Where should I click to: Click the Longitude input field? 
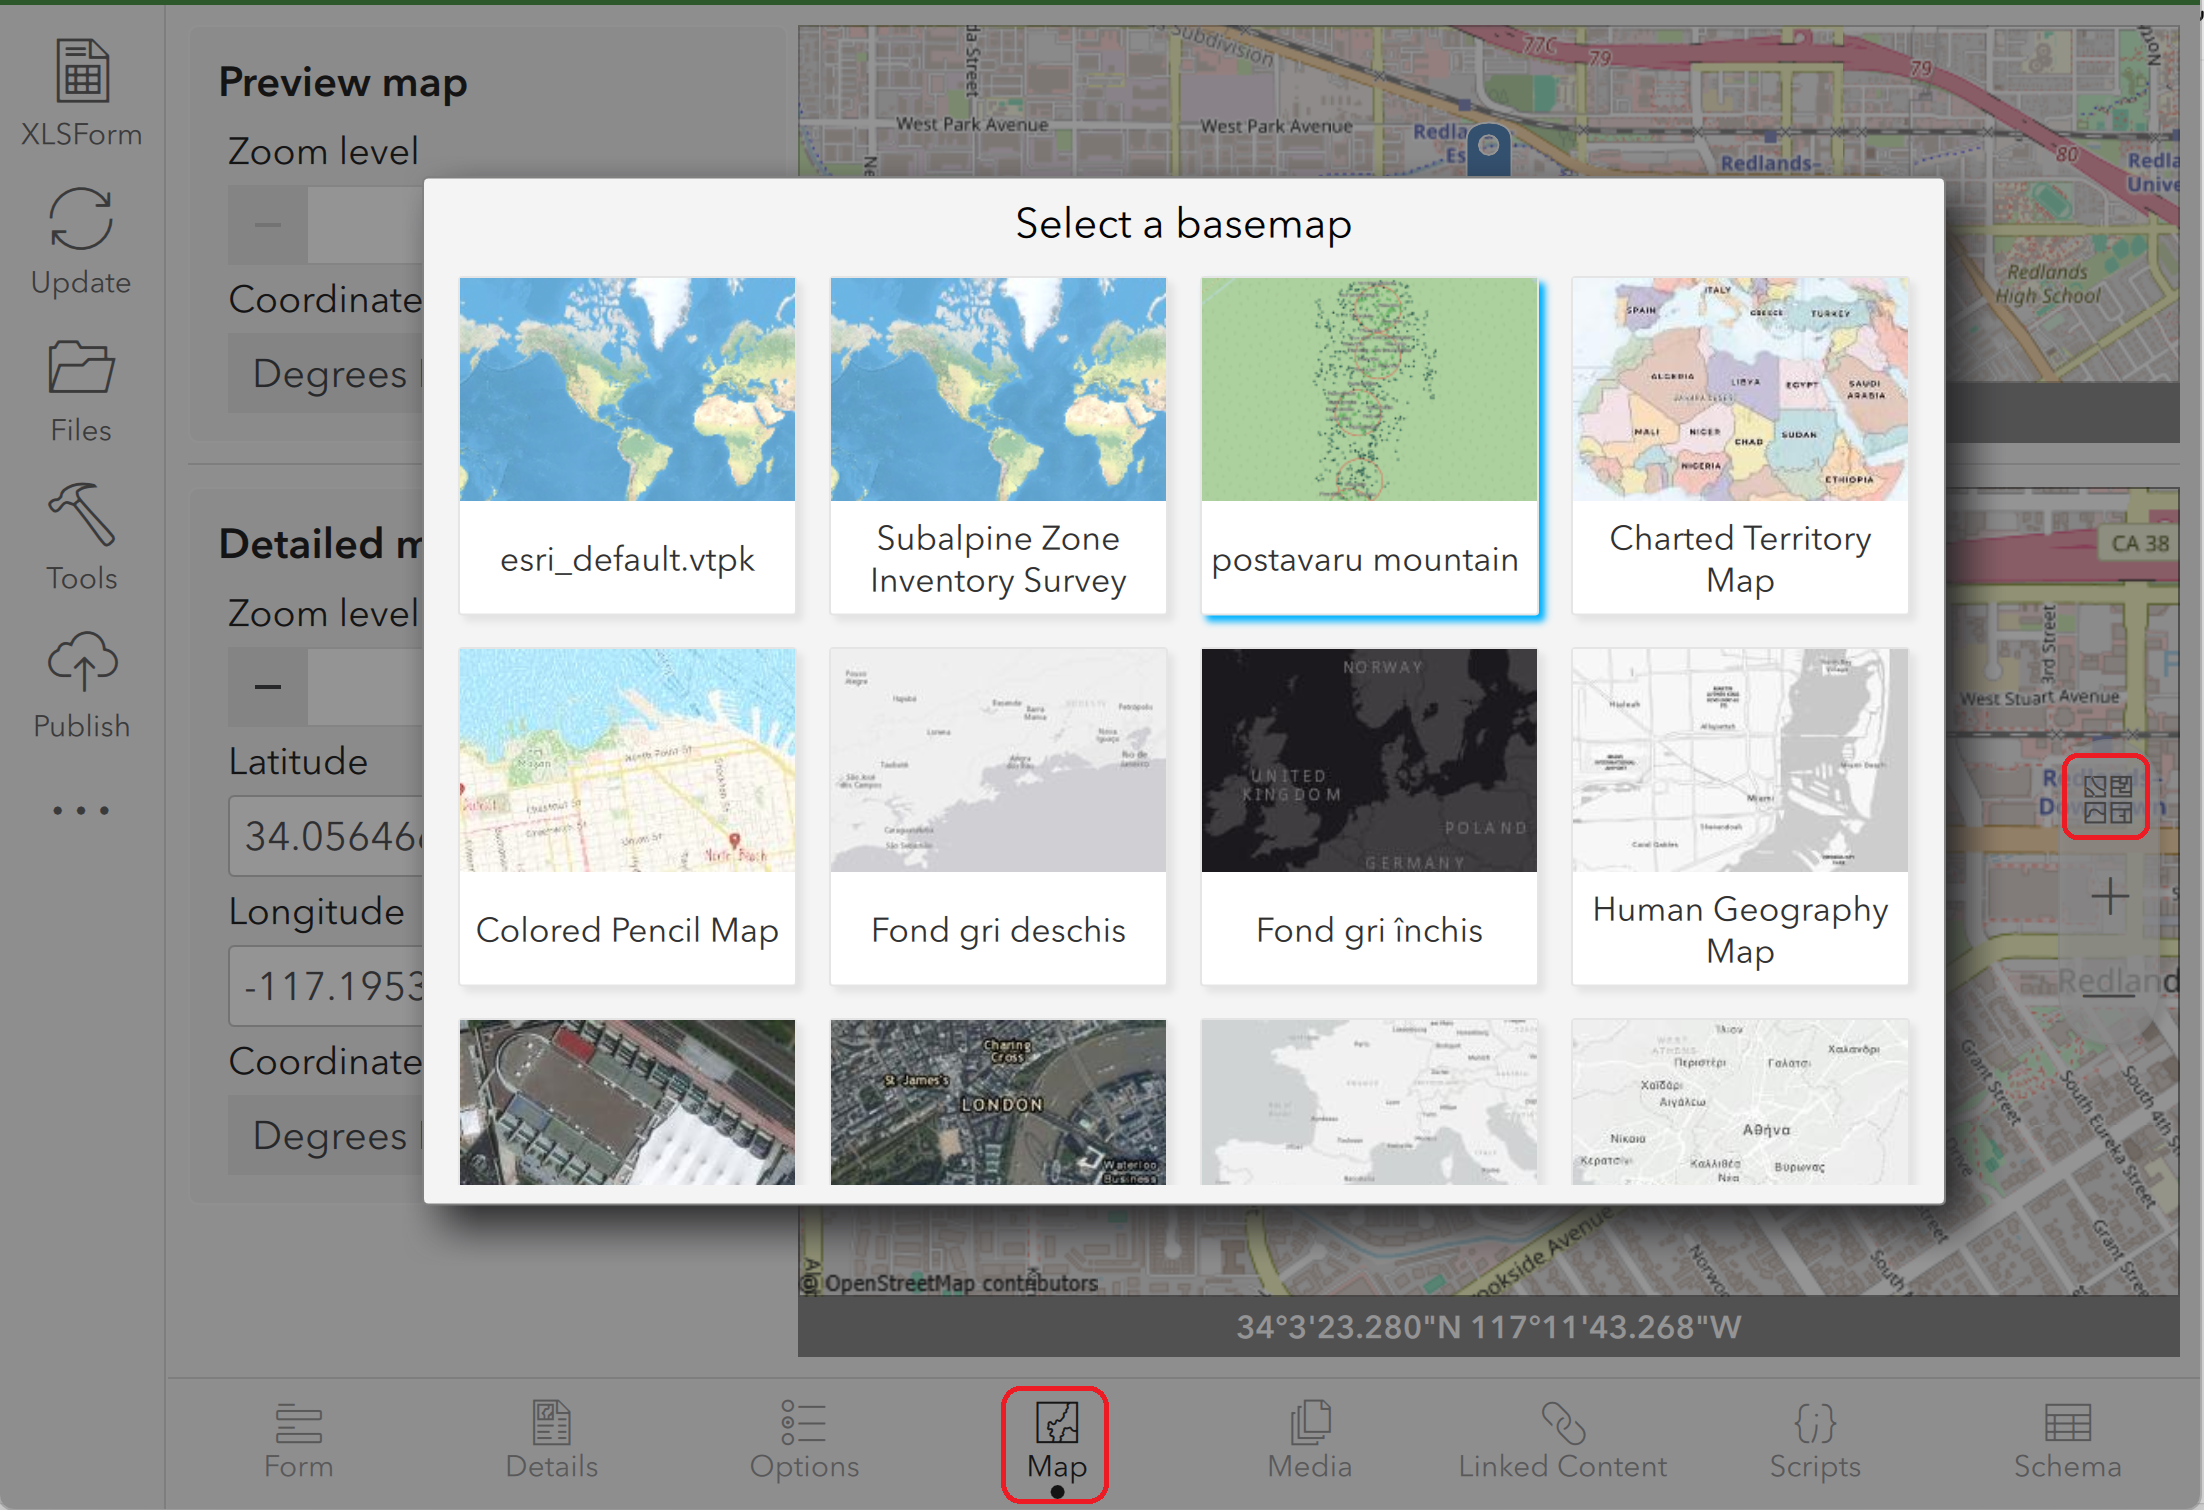(326, 986)
